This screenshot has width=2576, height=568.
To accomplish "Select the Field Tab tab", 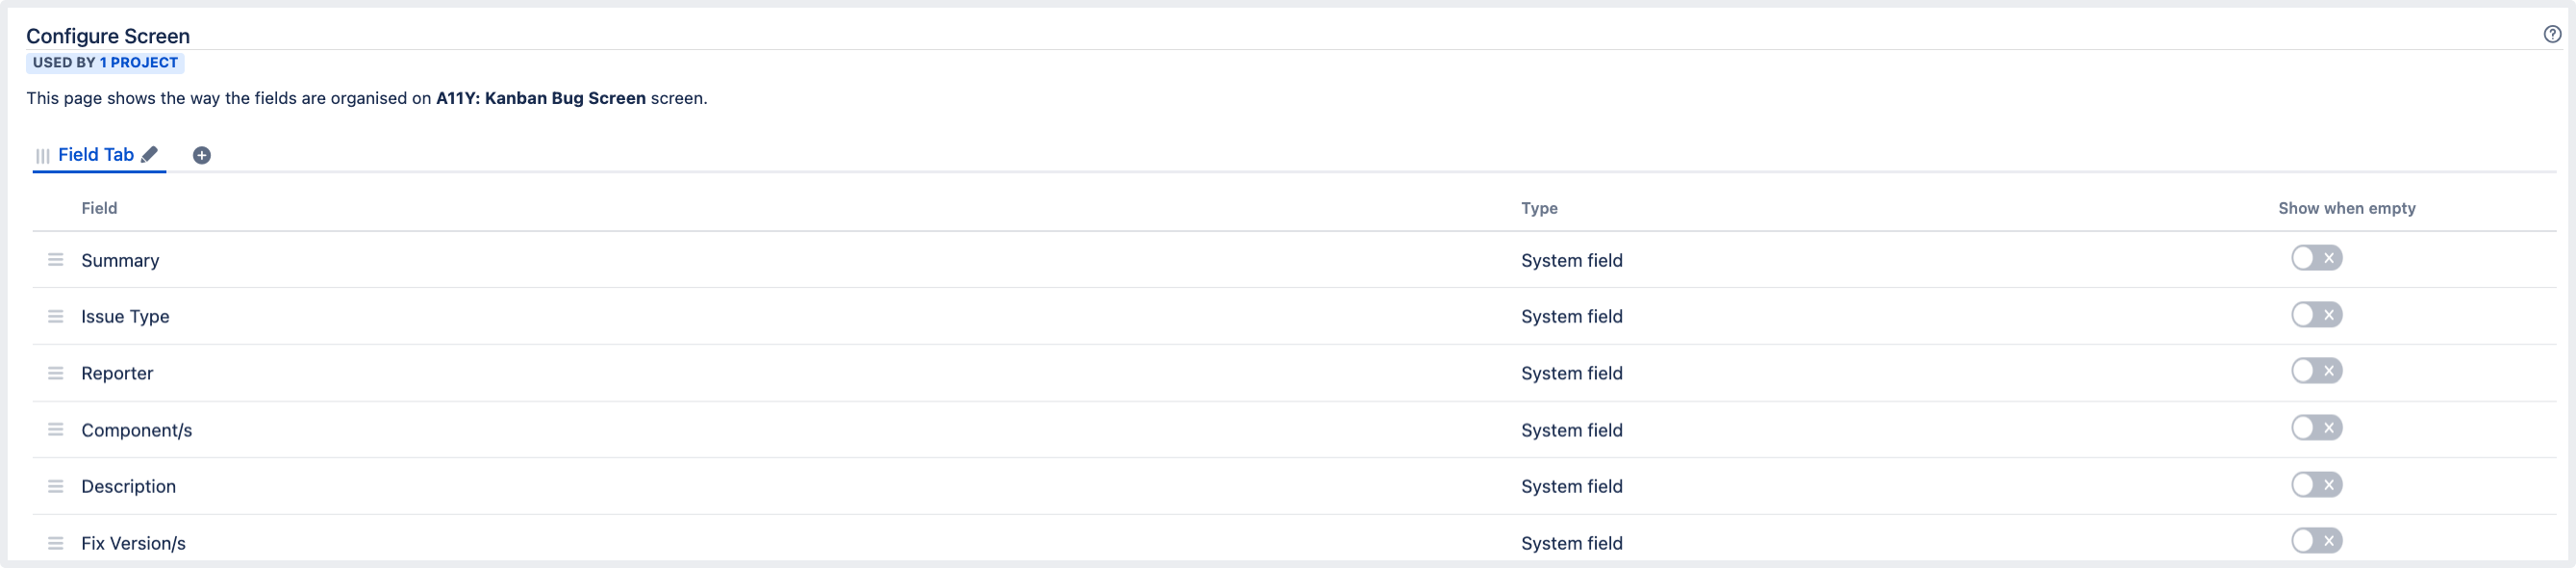I will [96, 154].
